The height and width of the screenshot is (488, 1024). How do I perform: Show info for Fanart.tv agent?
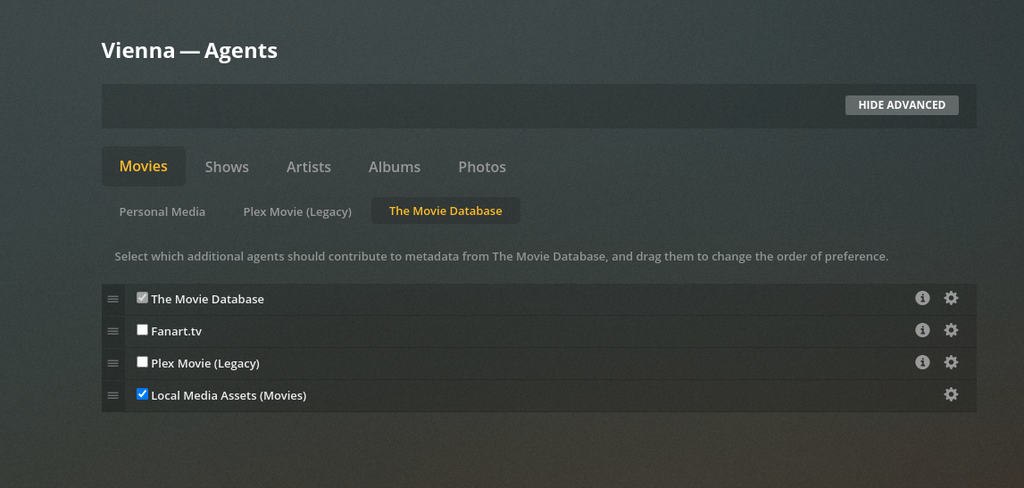pos(922,330)
